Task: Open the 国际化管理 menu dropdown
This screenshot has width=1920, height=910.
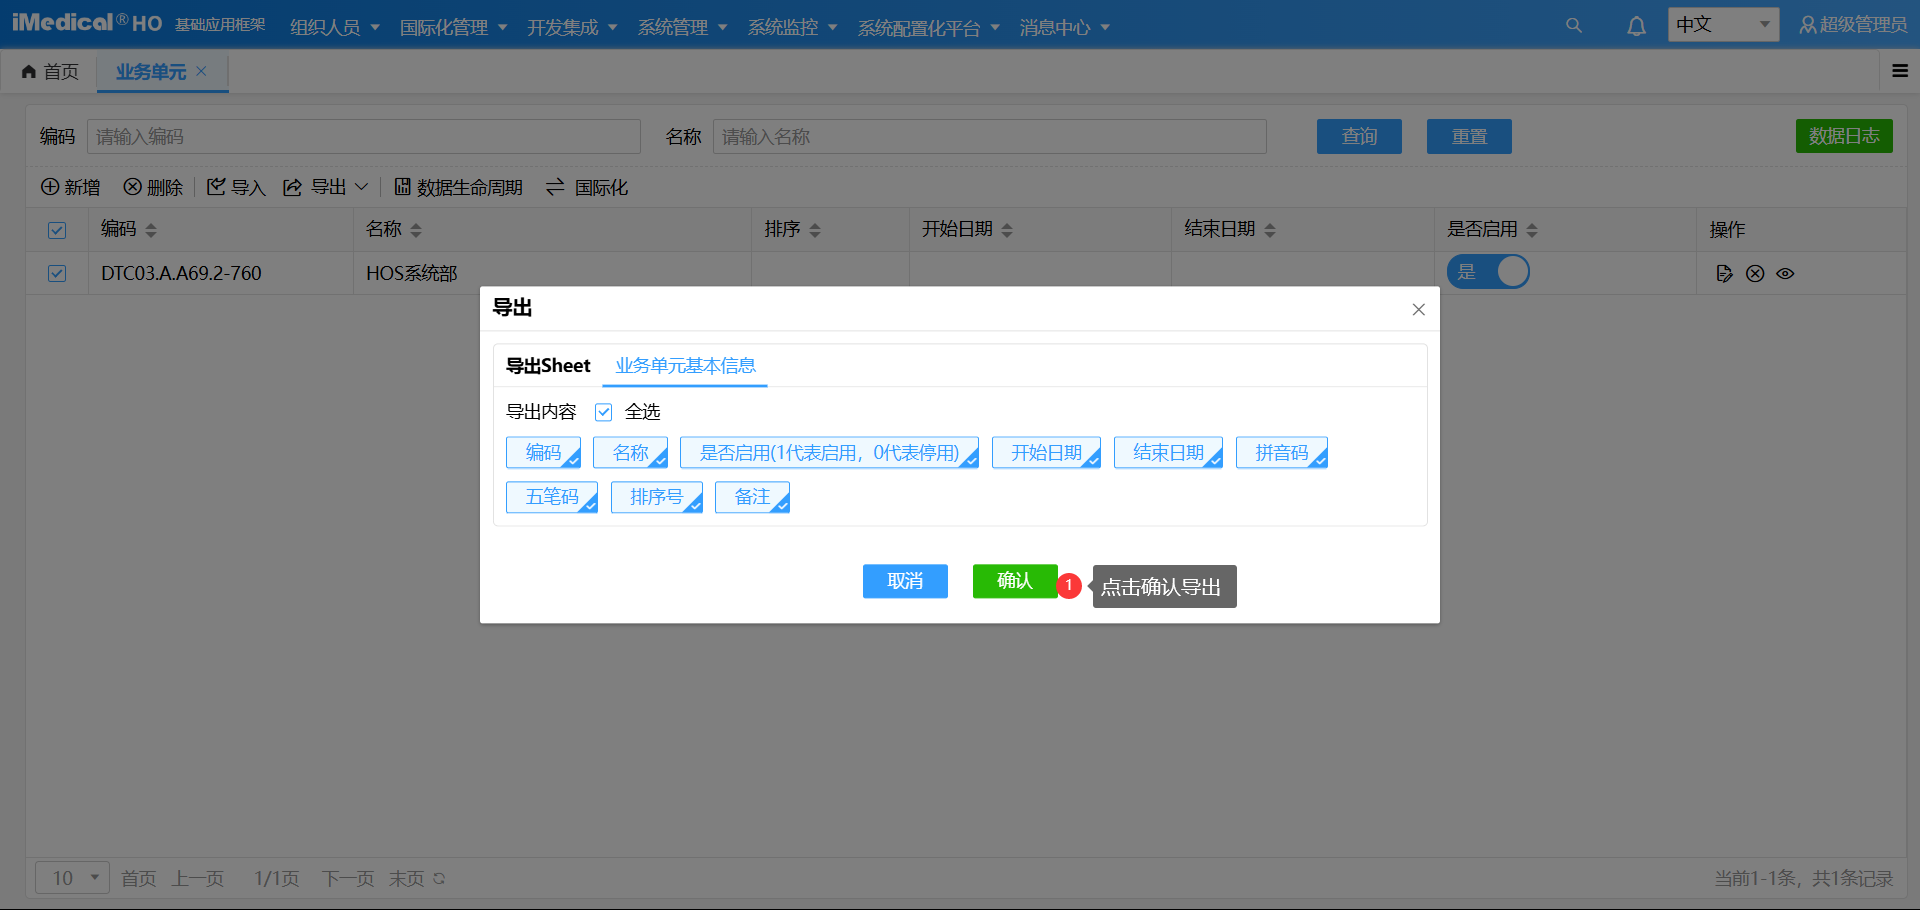Action: (x=454, y=27)
